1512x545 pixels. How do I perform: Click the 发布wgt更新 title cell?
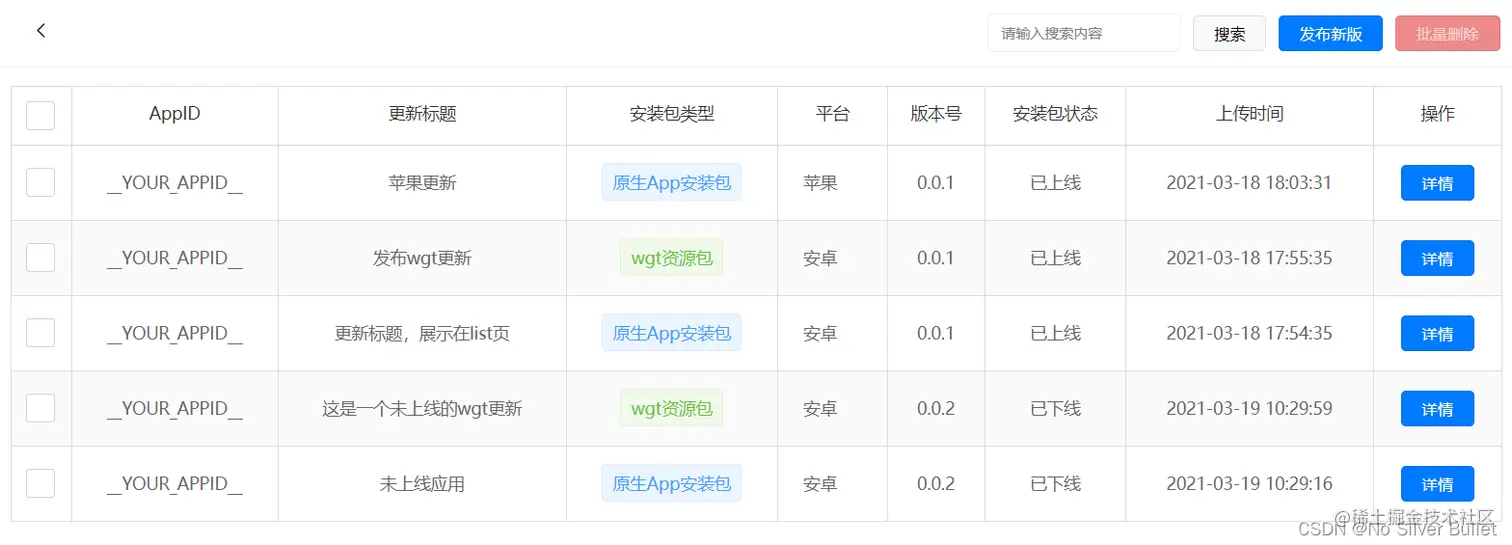click(x=422, y=258)
